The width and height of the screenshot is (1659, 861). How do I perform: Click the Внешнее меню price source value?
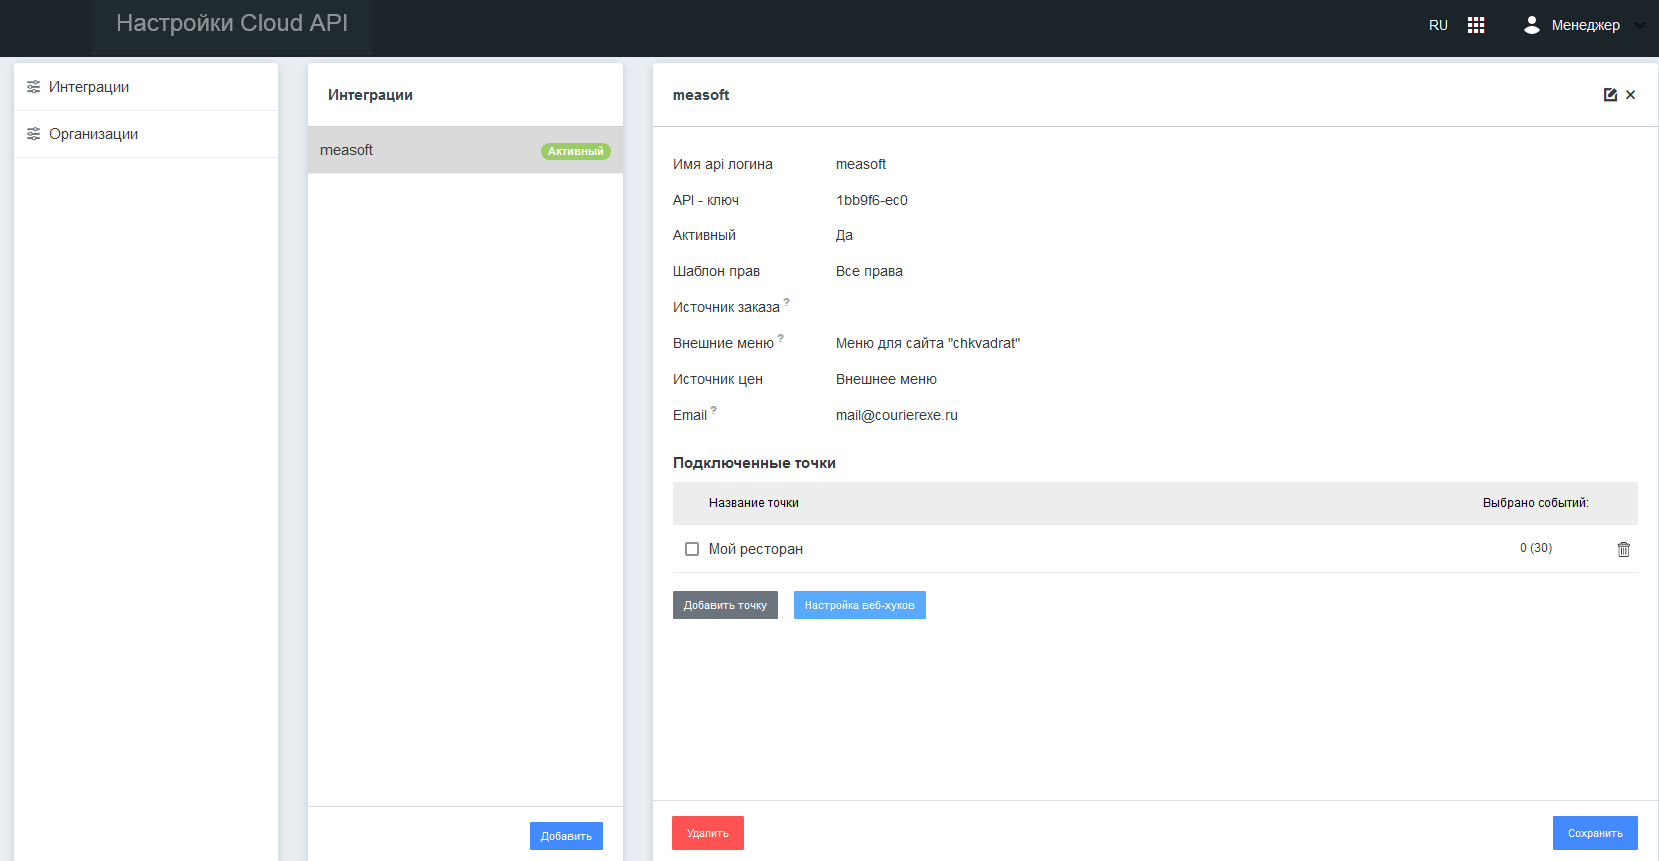pyautogui.click(x=886, y=379)
